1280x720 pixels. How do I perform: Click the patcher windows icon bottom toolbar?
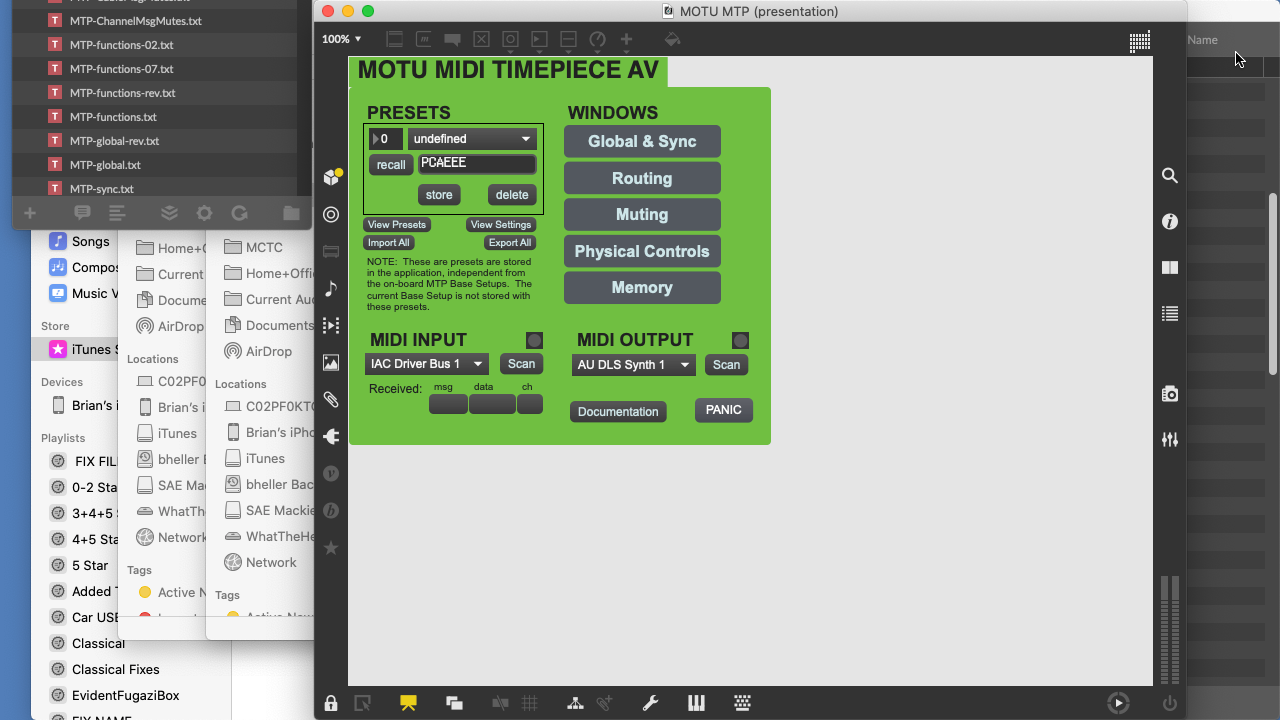[x=454, y=703]
